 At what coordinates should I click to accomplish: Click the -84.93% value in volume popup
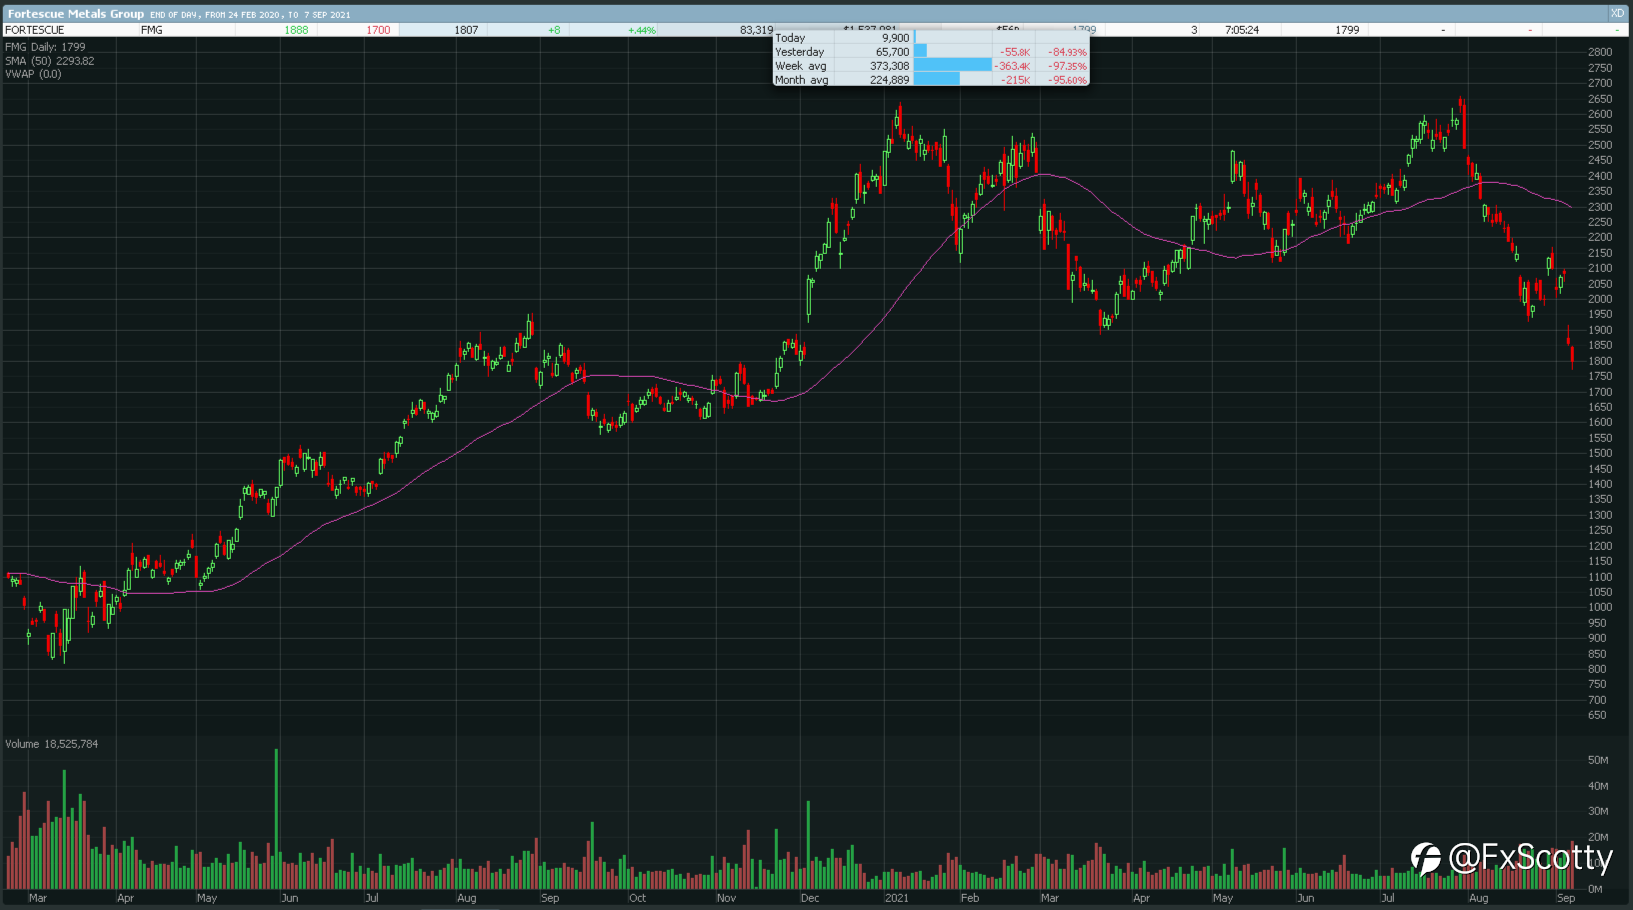(x=1067, y=52)
